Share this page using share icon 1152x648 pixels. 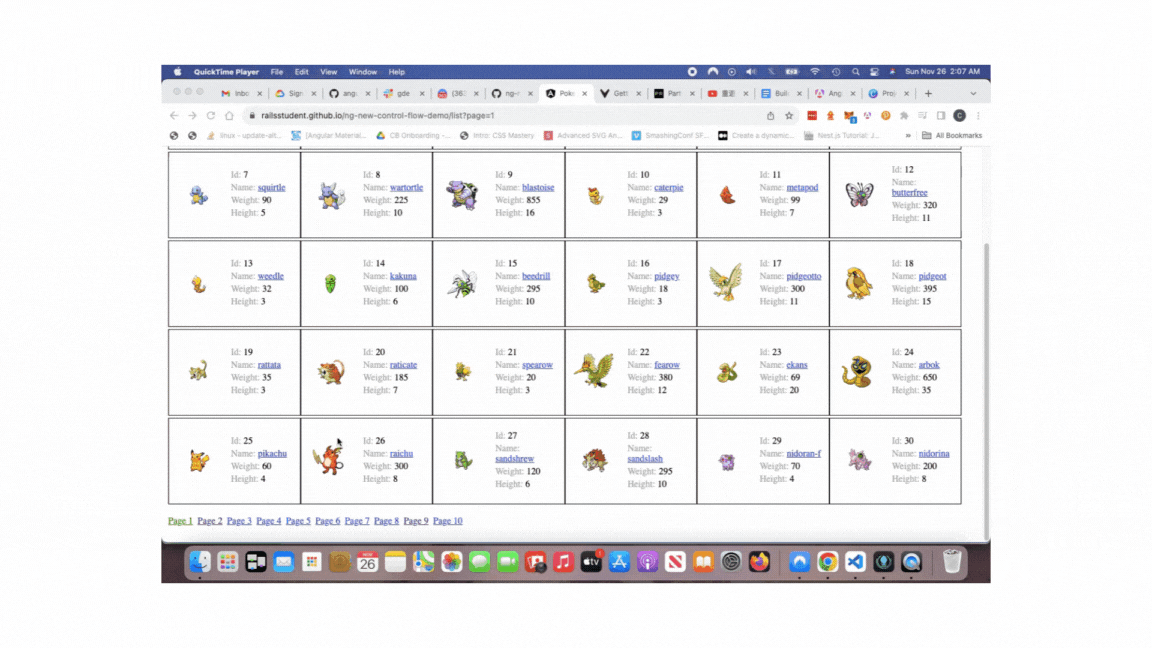click(771, 115)
